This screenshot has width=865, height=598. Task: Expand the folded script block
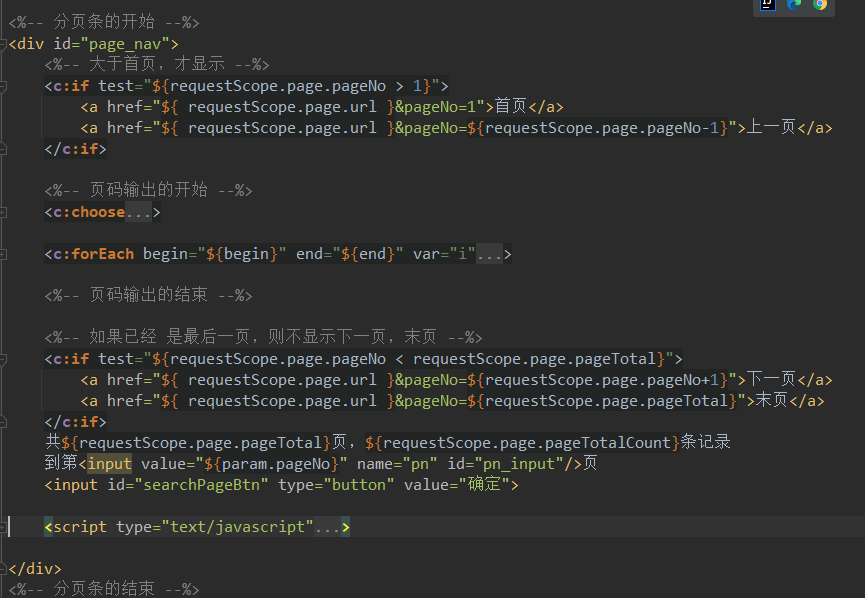[327, 526]
